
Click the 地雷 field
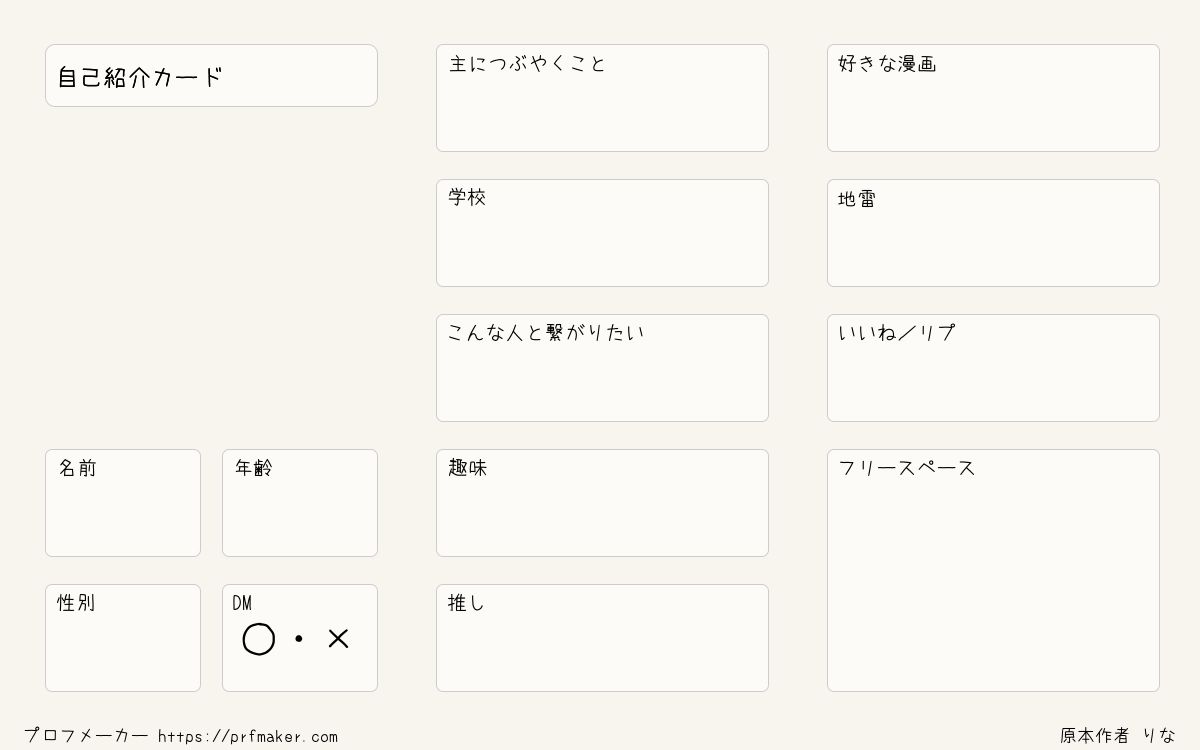993,233
